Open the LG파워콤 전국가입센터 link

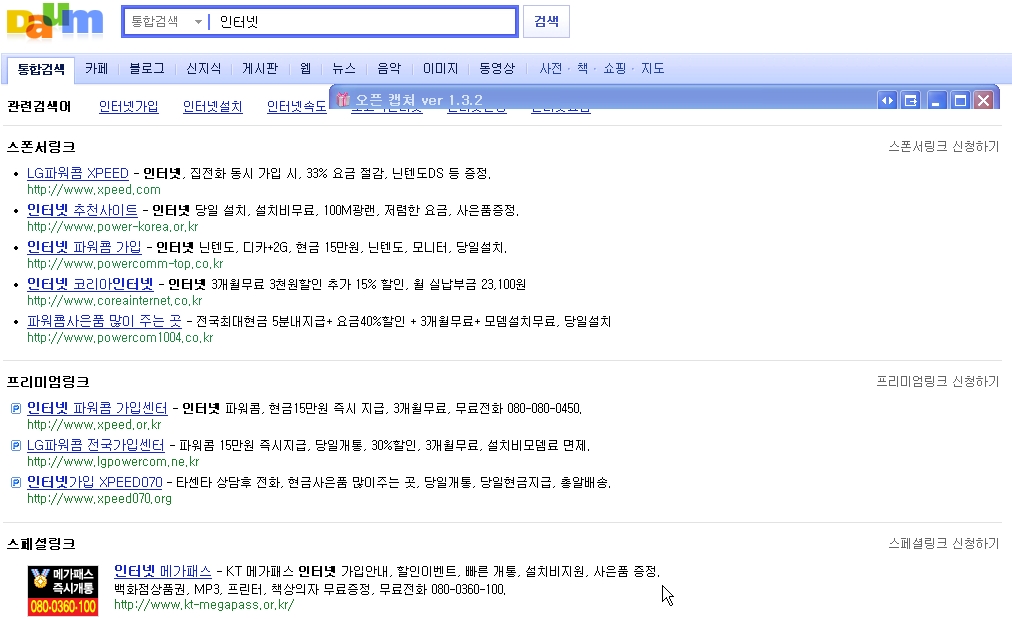click(96, 445)
